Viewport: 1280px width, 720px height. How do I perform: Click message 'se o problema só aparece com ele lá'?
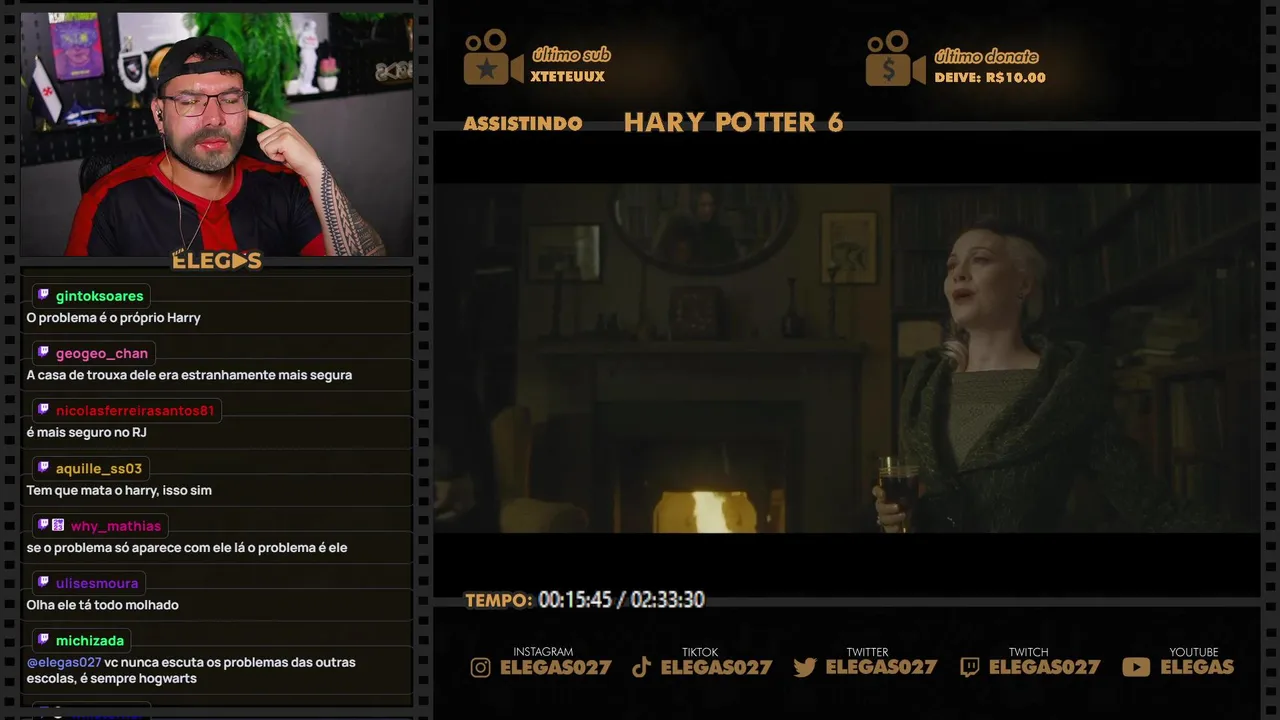coord(187,548)
